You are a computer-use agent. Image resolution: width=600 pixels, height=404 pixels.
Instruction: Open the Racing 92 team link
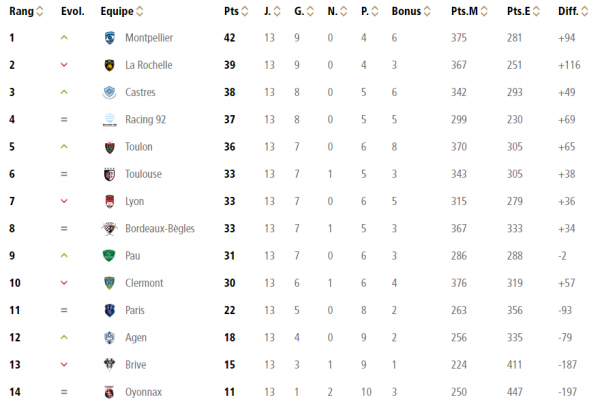tap(145, 120)
